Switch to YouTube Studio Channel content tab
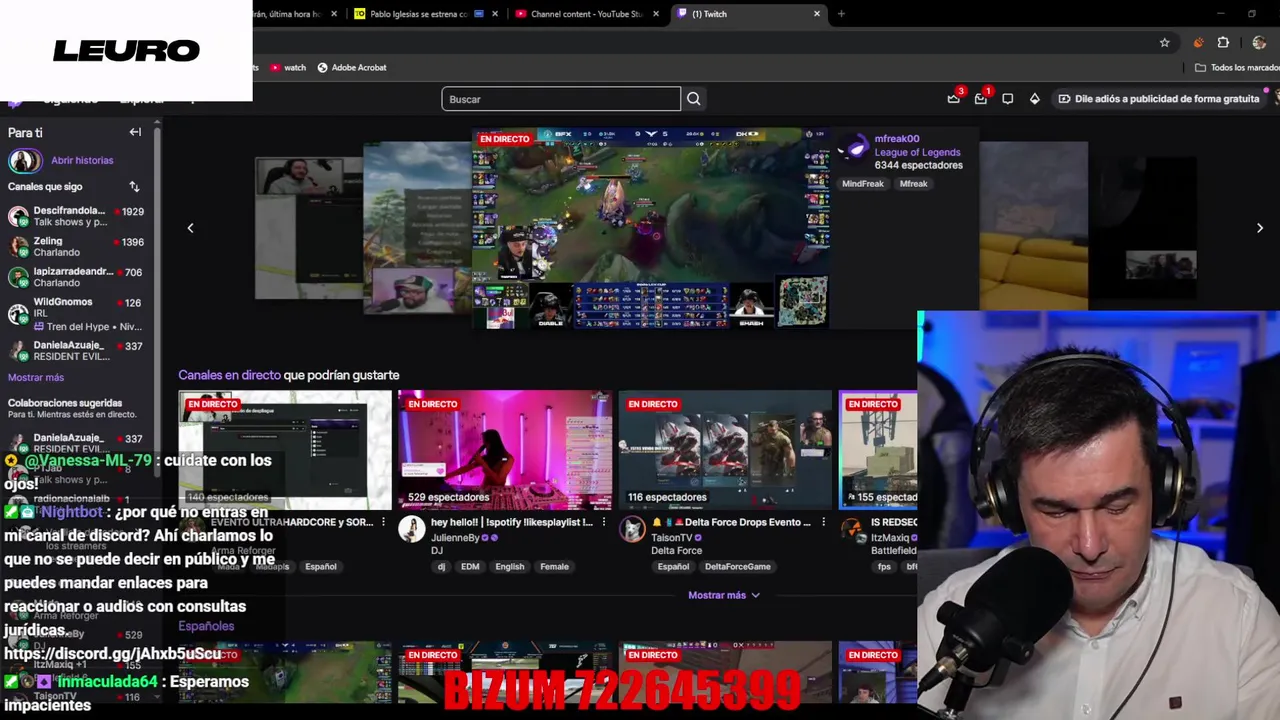 point(586,14)
